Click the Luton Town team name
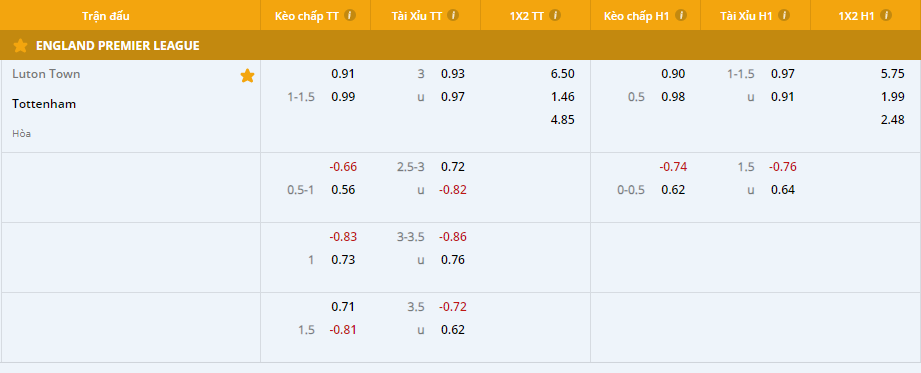The image size is (921, 373). point(46,74)
